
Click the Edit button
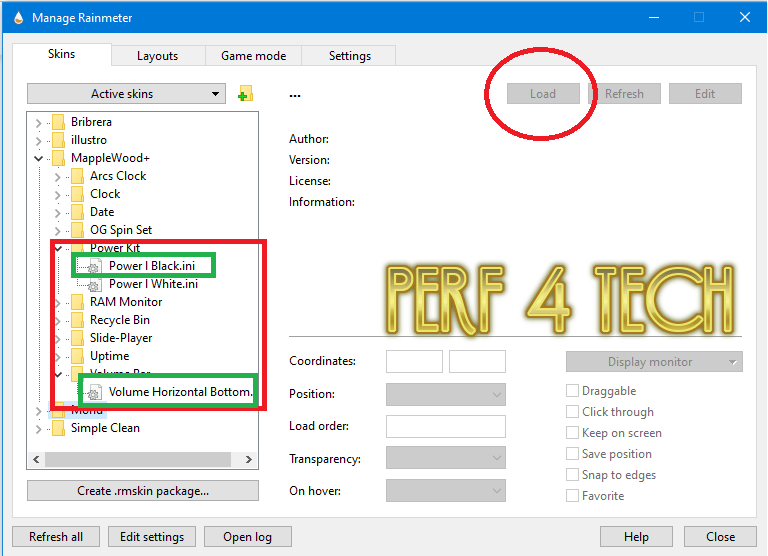click(x=705, y=94)
